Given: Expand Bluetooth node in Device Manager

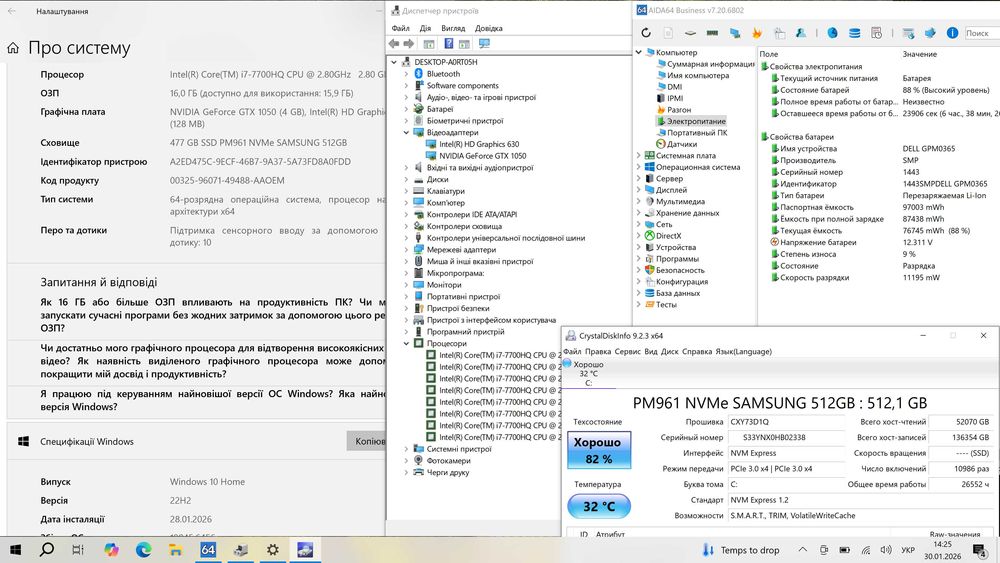Looking at the screenshot, I should coord(406,74).
